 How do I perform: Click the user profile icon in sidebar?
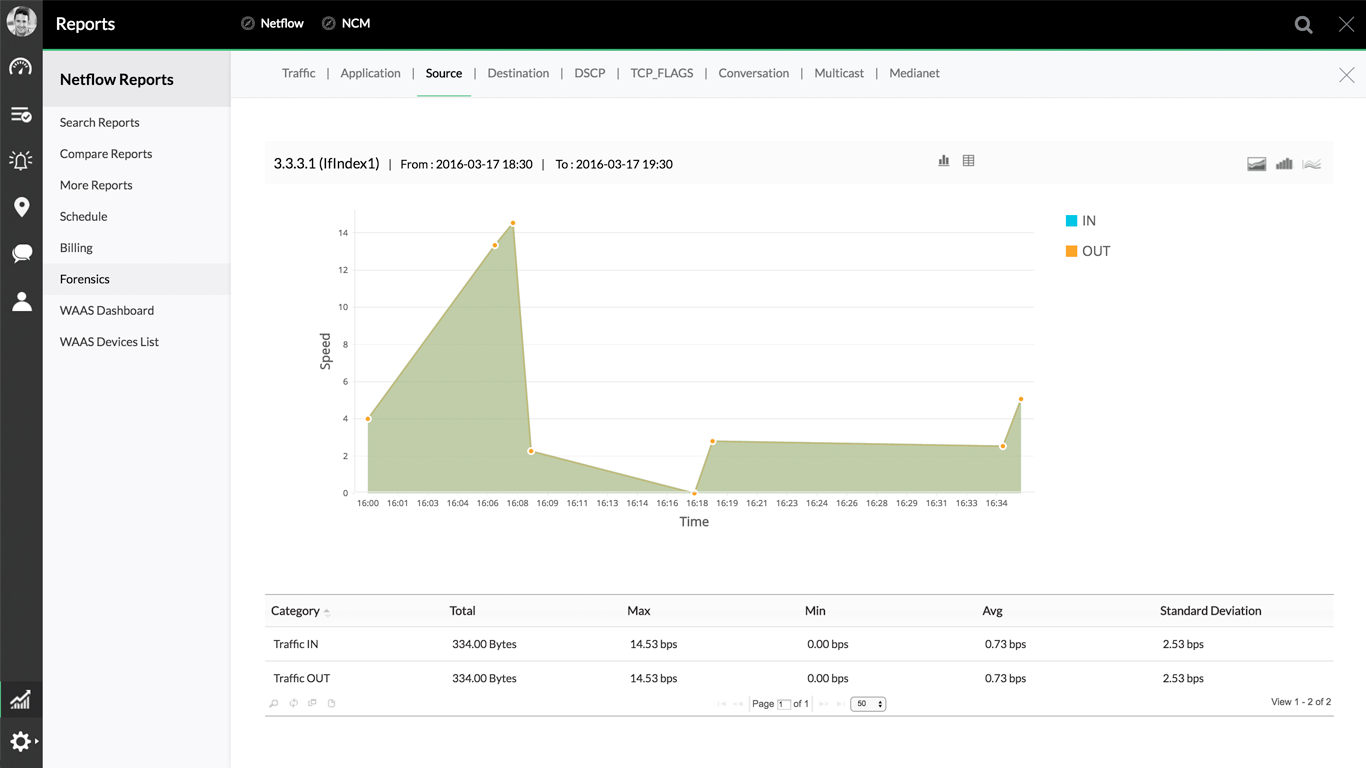(21, 301)
